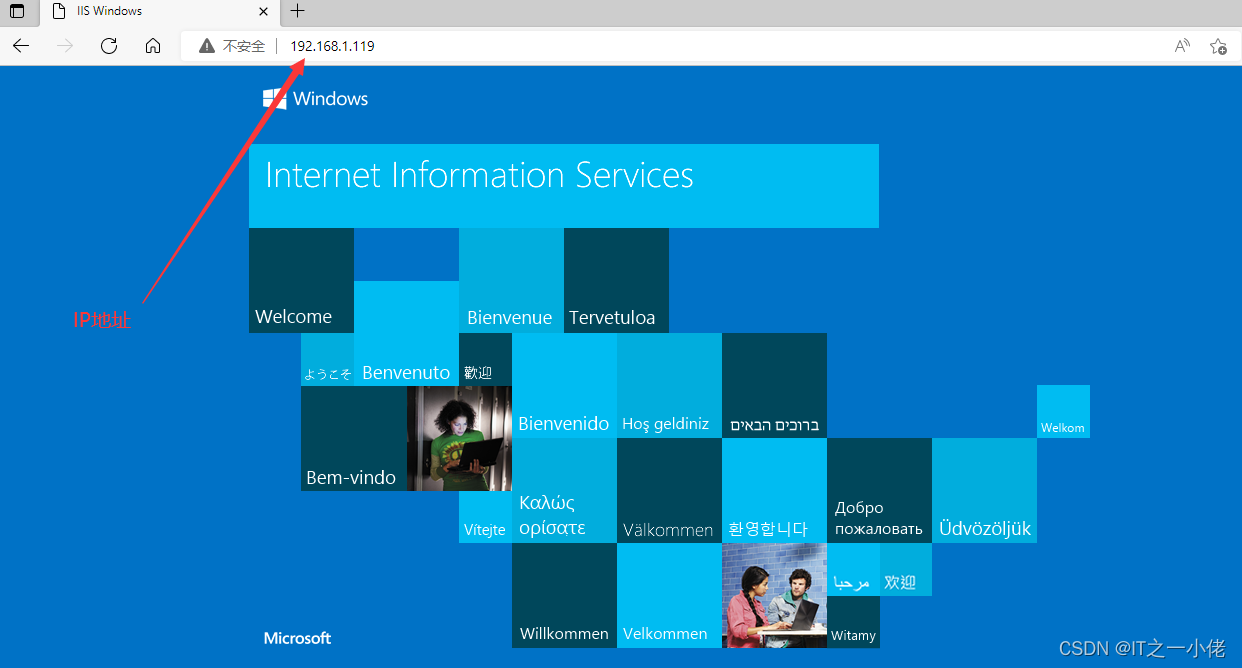Click the Добро пожаловать tile

879,490
